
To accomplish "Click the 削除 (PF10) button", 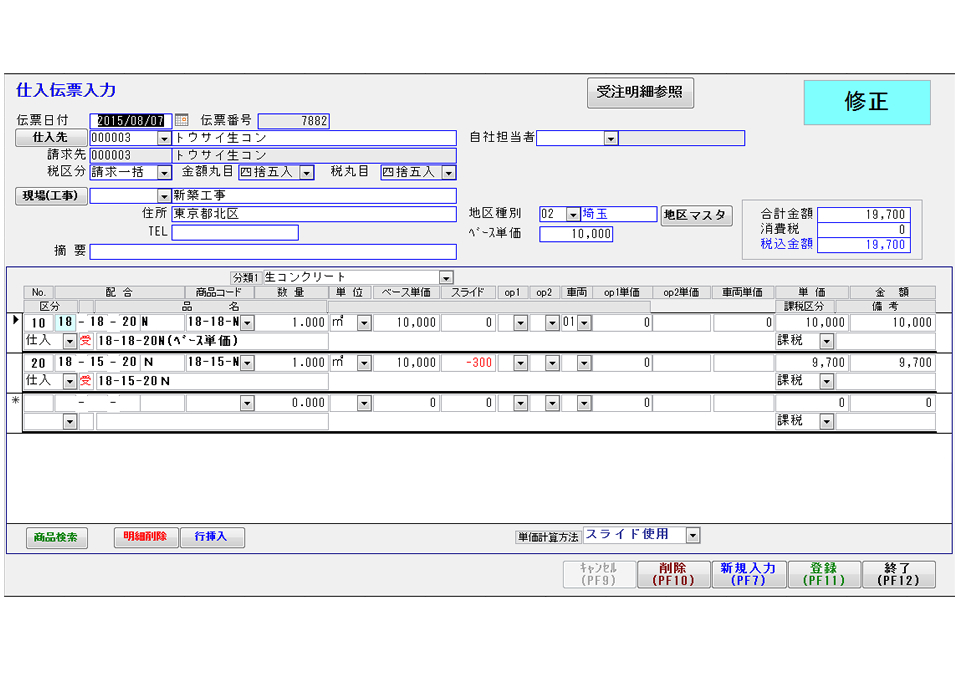I will [x=672, y=574].
